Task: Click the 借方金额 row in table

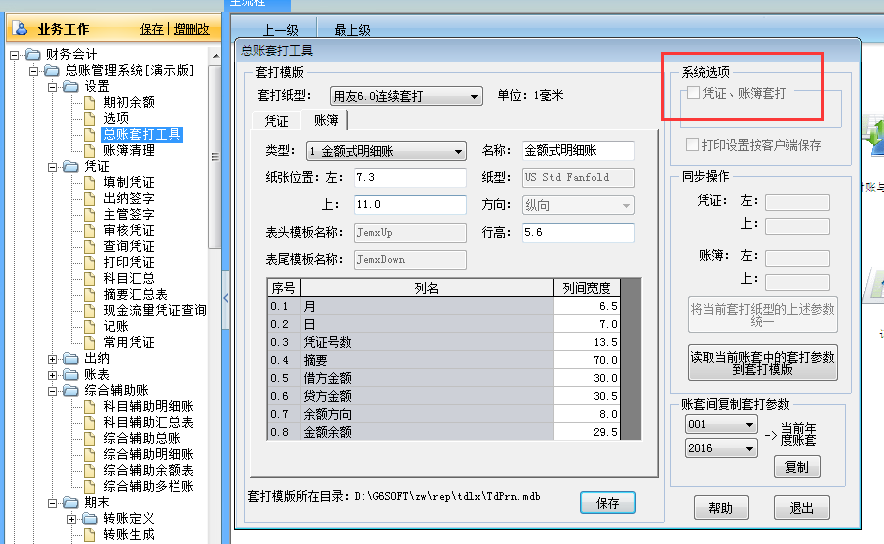Action: (444, 378)
